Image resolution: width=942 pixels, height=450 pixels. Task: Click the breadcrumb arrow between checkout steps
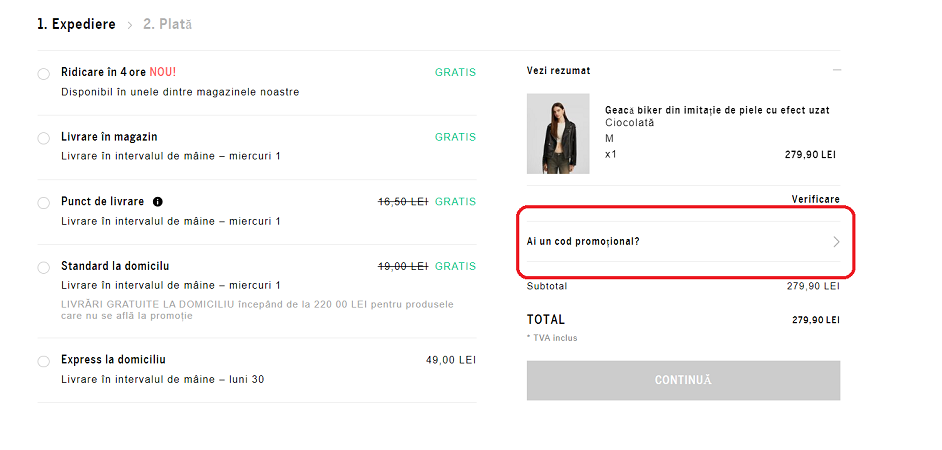129,24
